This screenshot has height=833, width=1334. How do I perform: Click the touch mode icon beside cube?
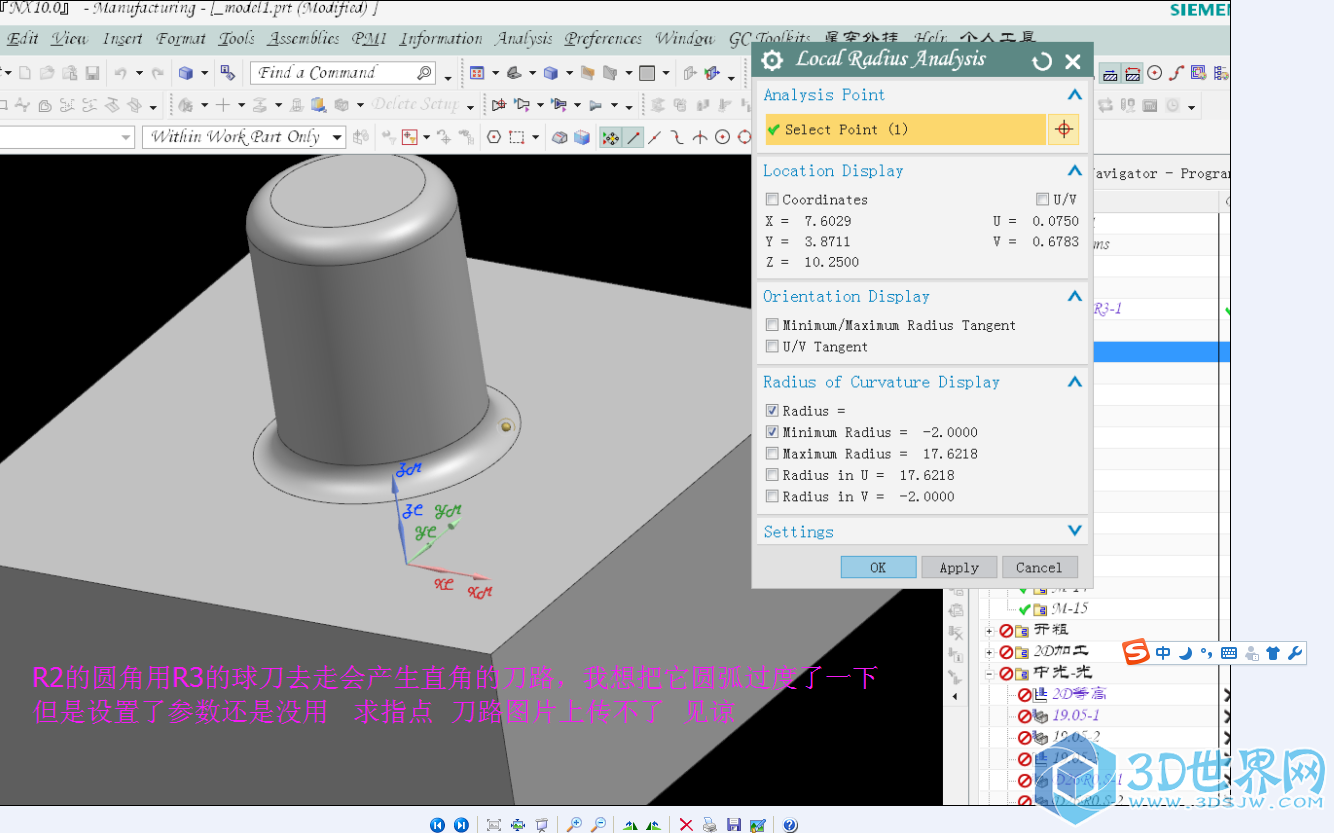(x=228, y=73)
